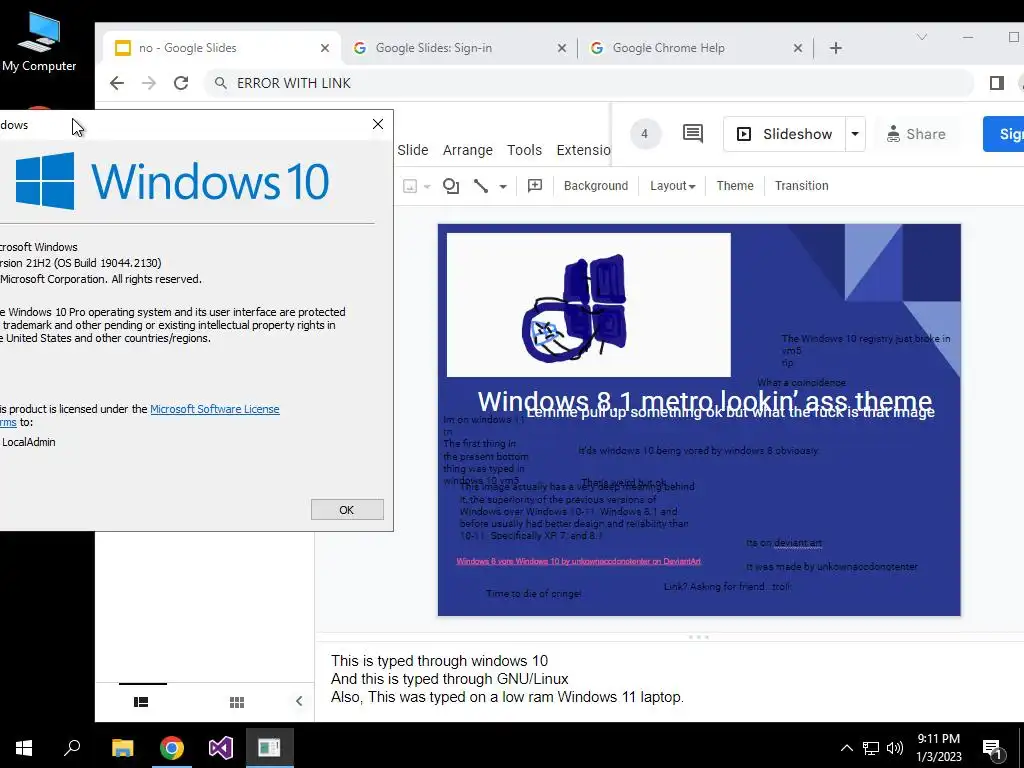
Task: Click speaker note 'This is typed through windows 10'
Action: 439,661
